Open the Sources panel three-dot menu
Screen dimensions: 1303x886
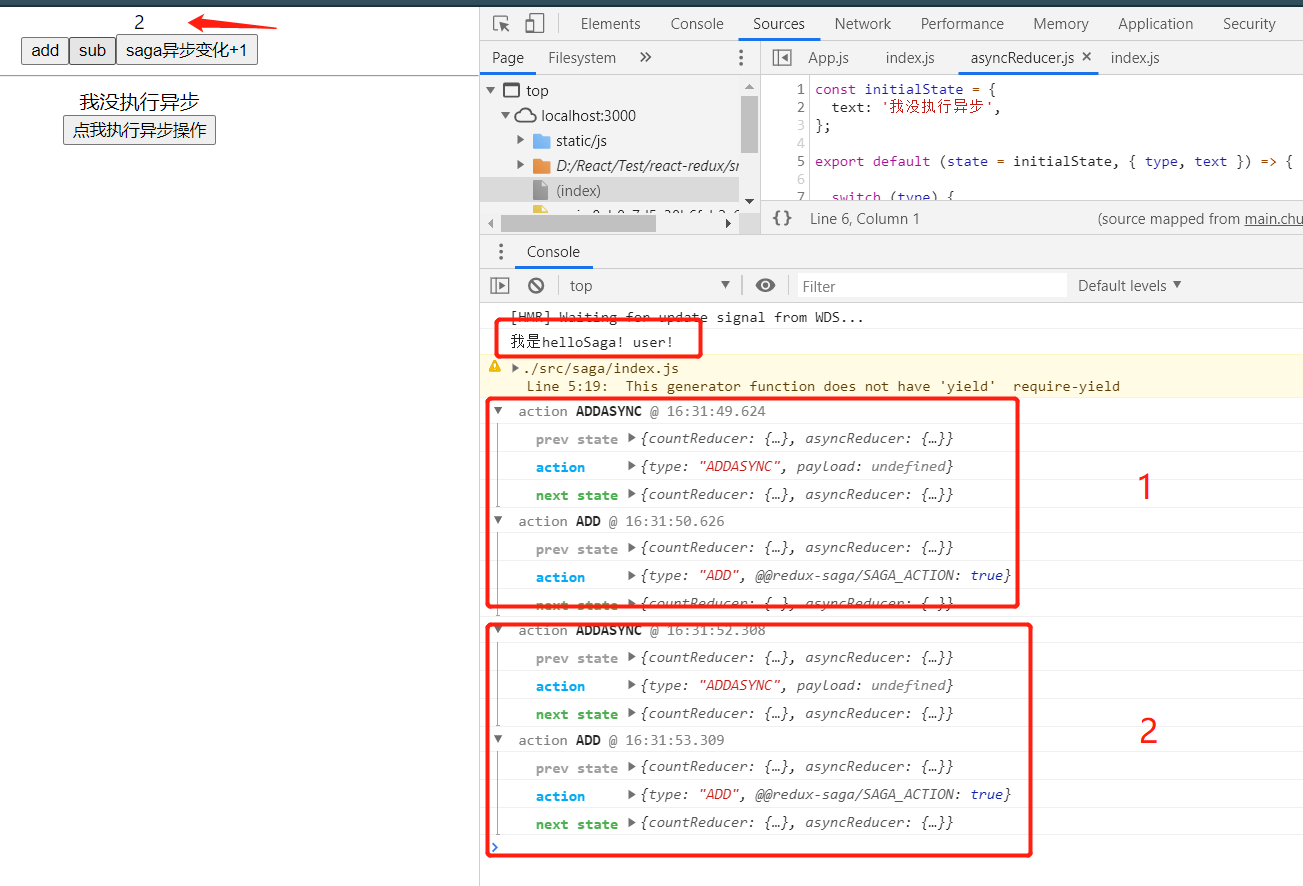[x=741, y=58]
